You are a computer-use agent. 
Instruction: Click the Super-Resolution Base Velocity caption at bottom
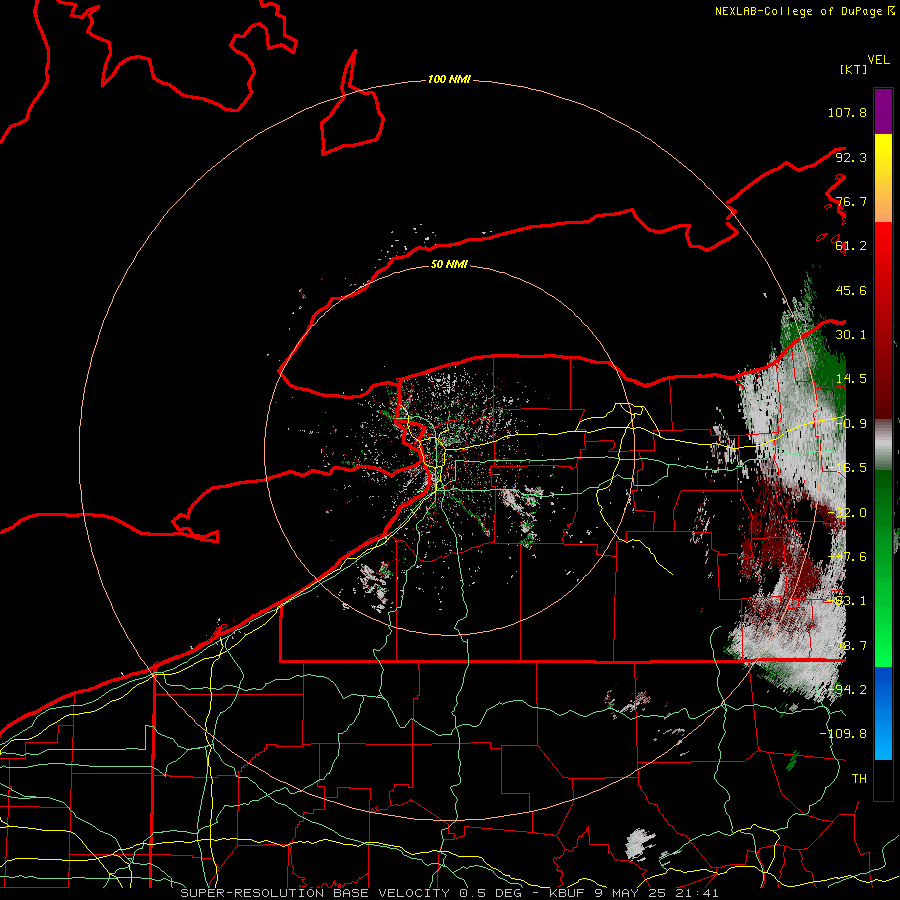pyautogui.click(x=449, y=893)
